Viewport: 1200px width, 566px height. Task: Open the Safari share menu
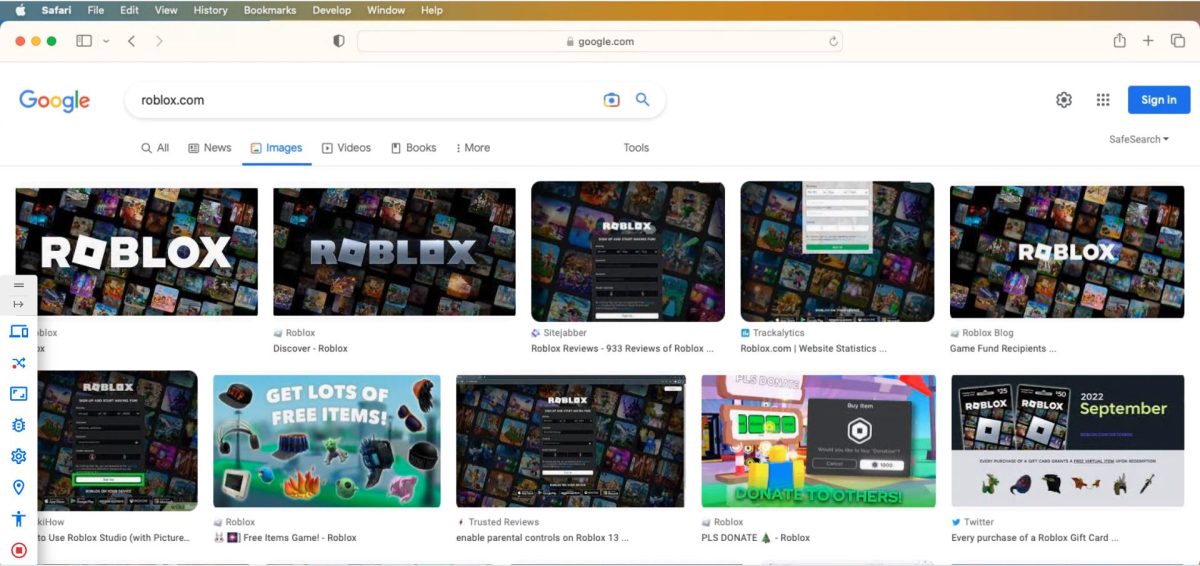point(1120,40)
